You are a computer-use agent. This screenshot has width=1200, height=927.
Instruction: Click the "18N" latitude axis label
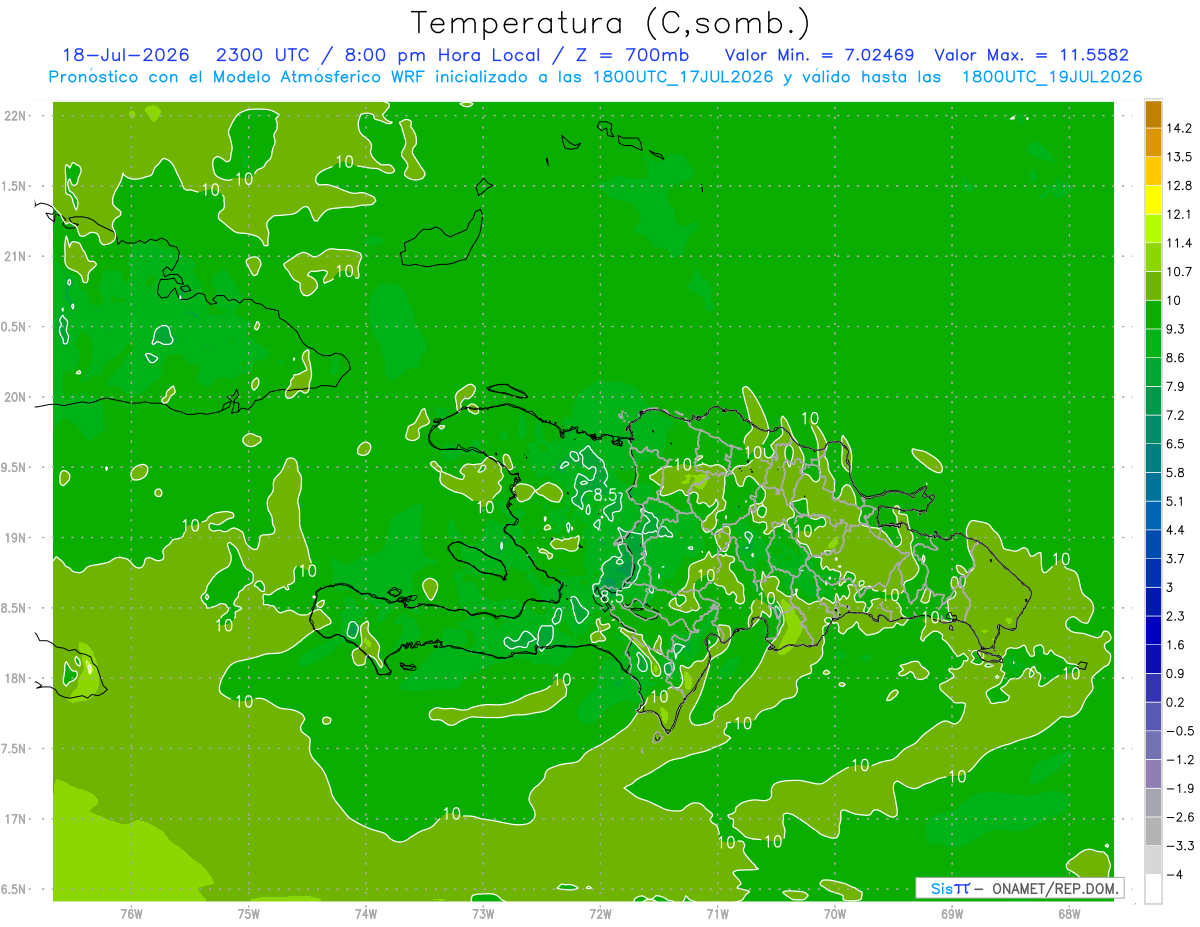coord(17,678)
